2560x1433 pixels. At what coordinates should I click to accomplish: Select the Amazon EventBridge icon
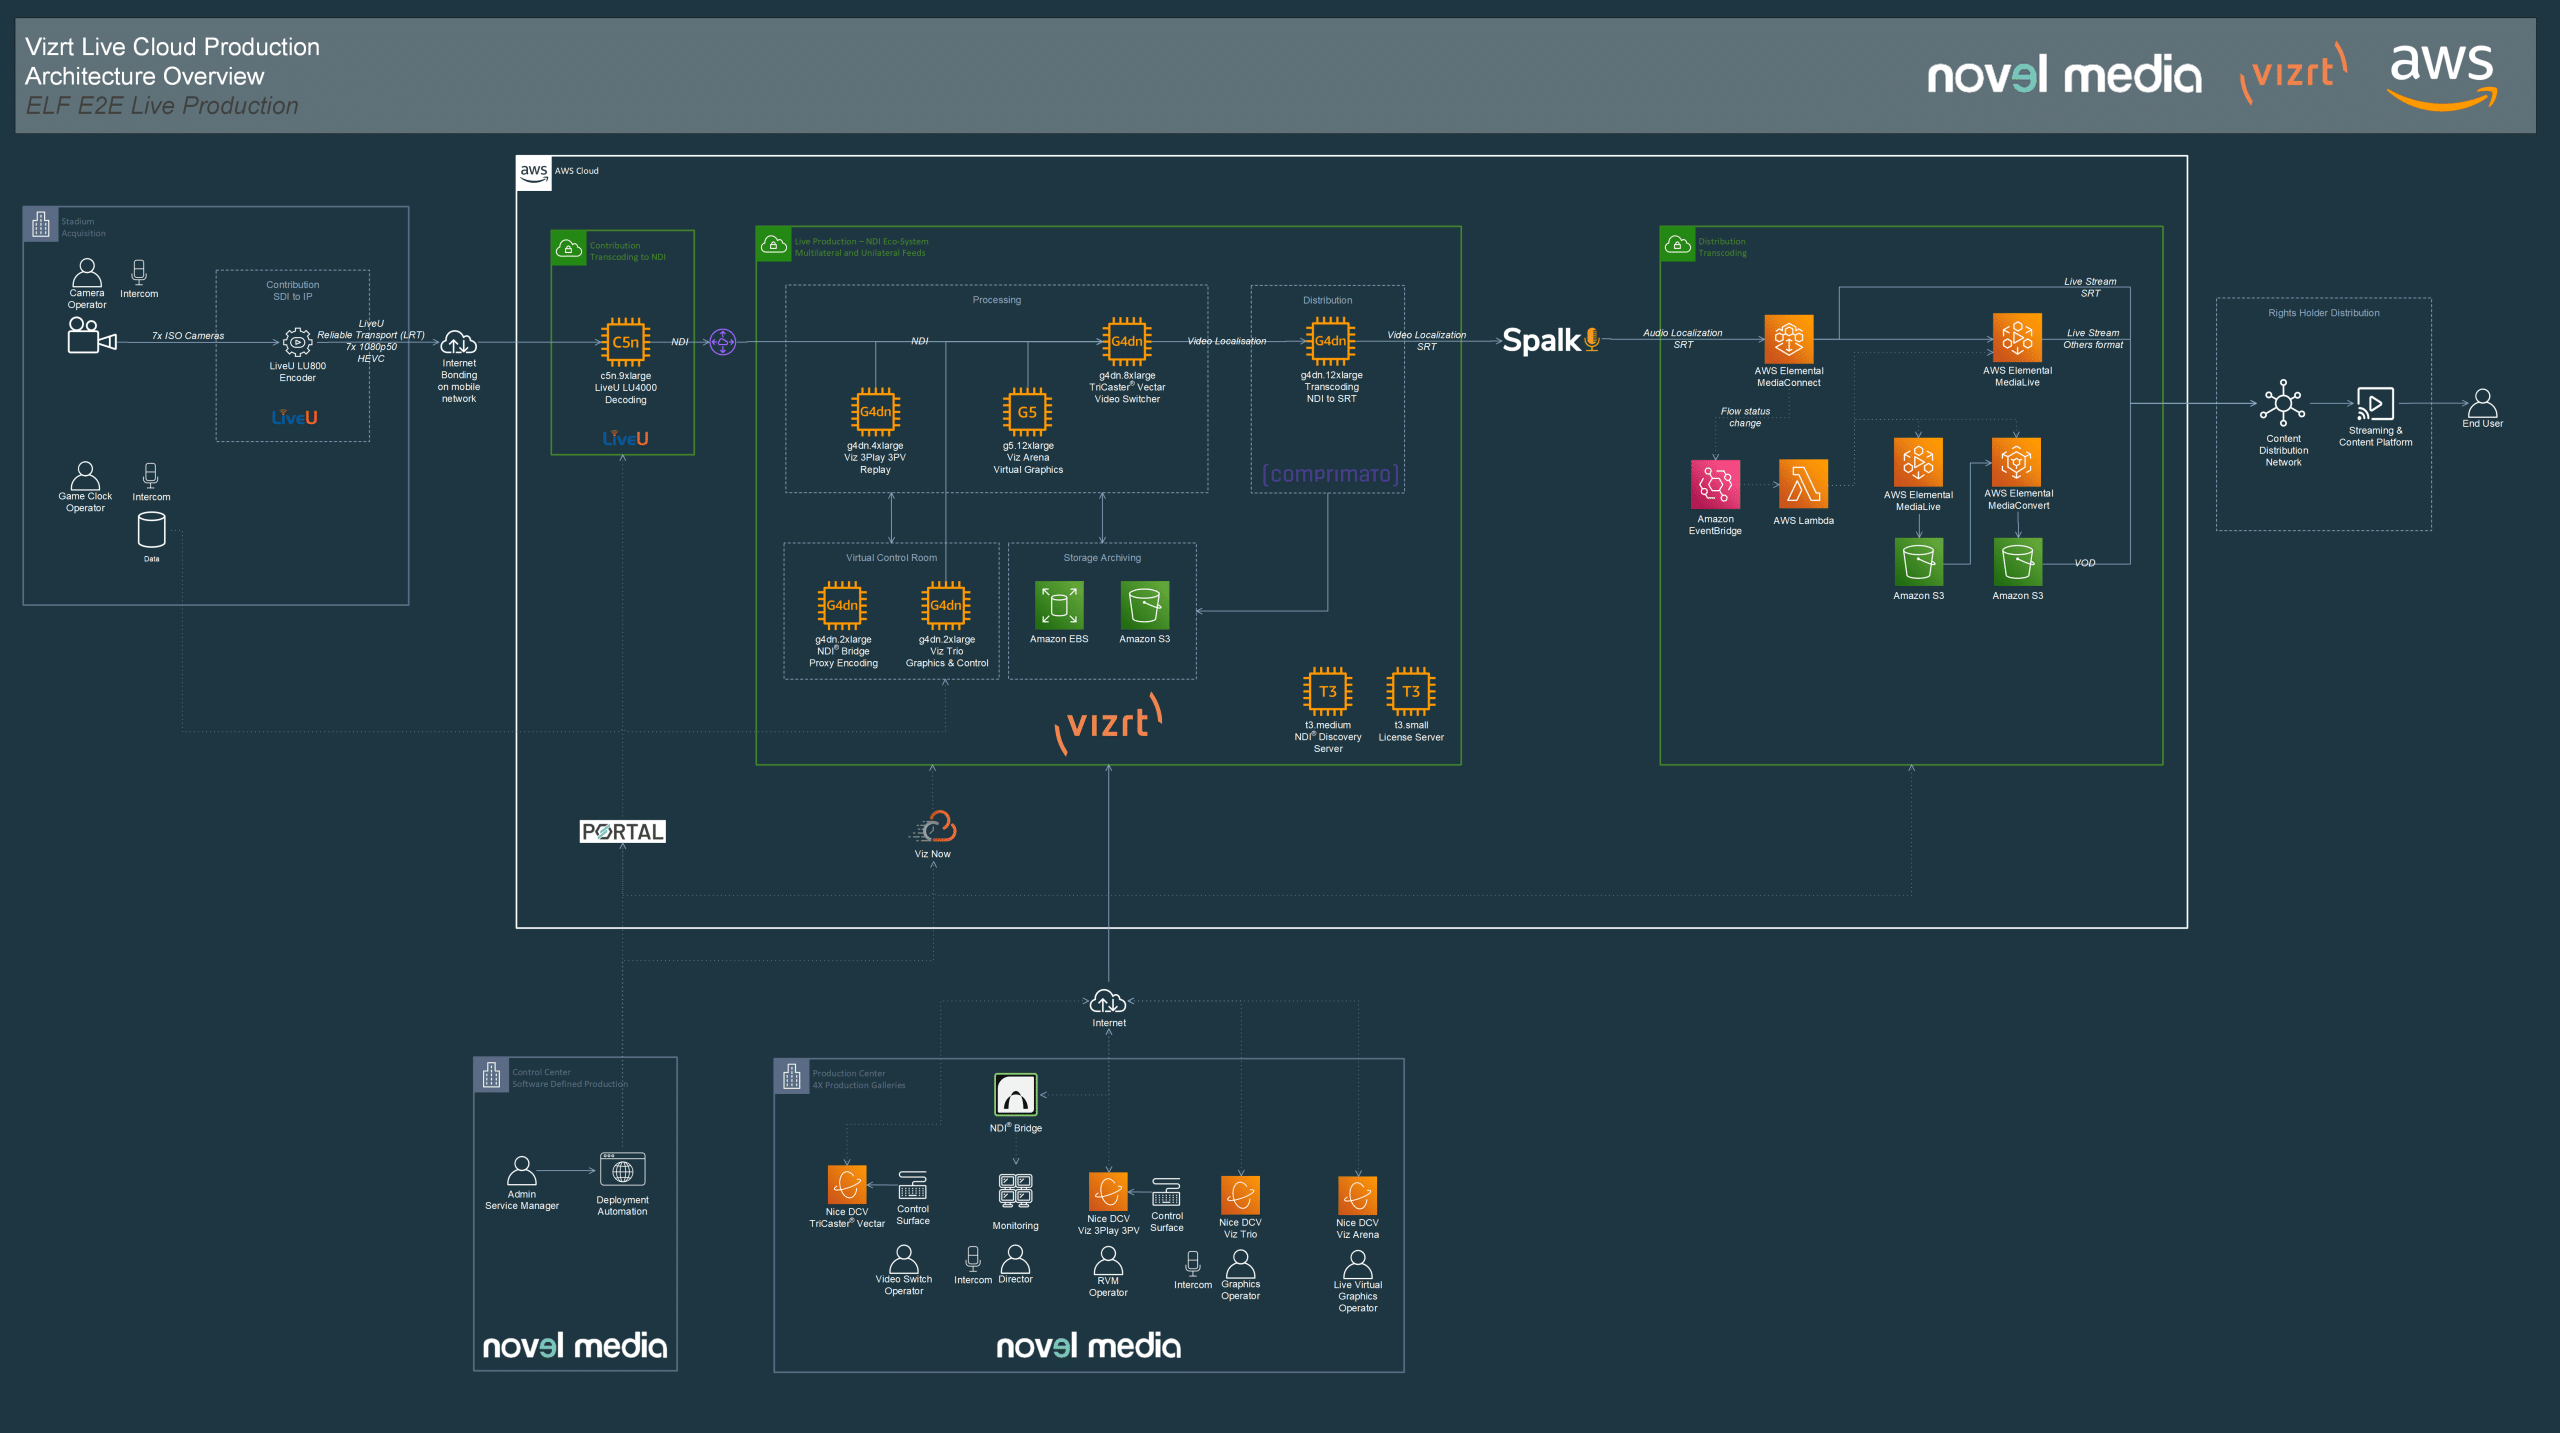1715,485
